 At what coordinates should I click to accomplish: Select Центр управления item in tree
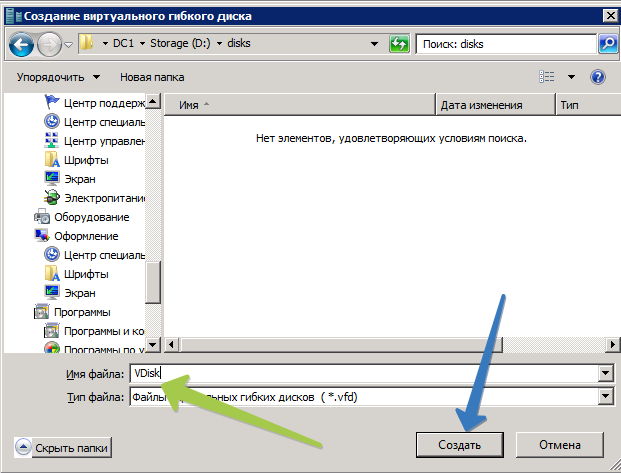click(x=94, y=141)
